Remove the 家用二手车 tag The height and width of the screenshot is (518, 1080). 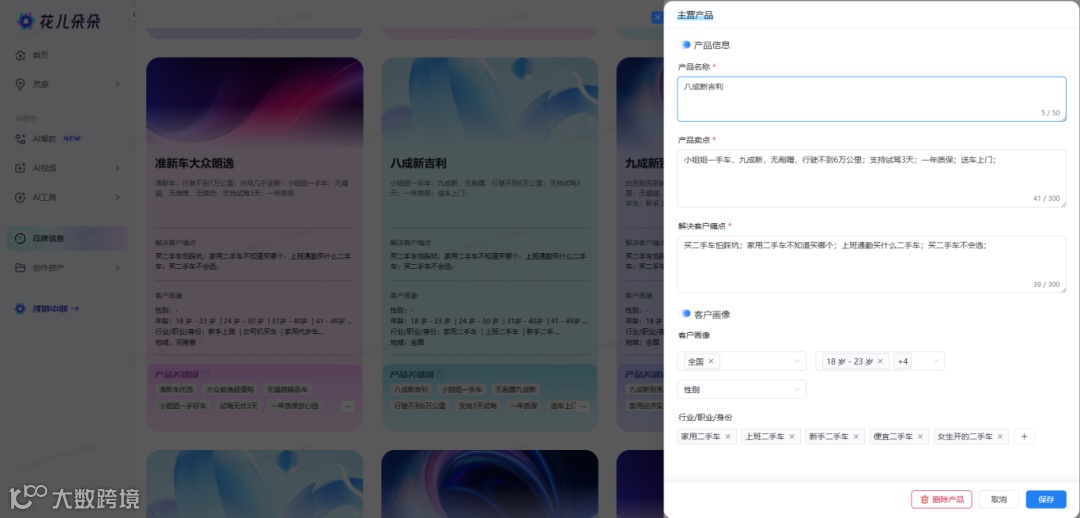(727, 437)
